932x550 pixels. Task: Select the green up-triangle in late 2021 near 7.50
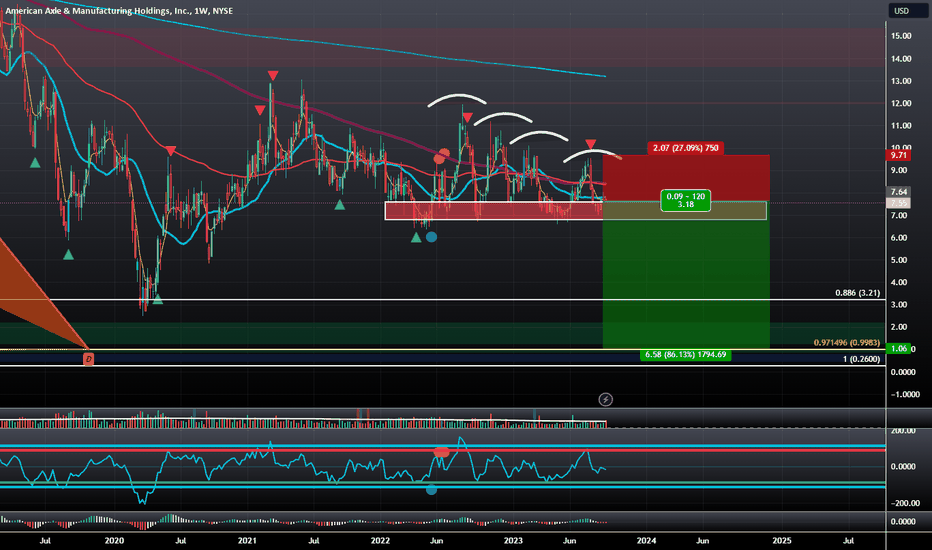(339, 205)
